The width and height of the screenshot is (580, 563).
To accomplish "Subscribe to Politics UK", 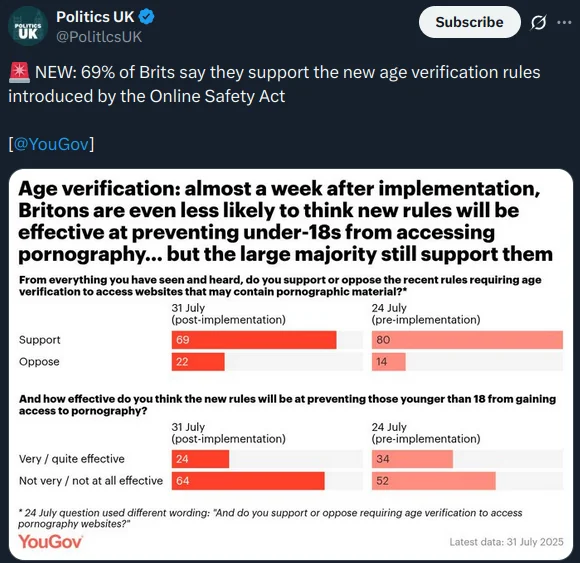I will tap(469, 22).
